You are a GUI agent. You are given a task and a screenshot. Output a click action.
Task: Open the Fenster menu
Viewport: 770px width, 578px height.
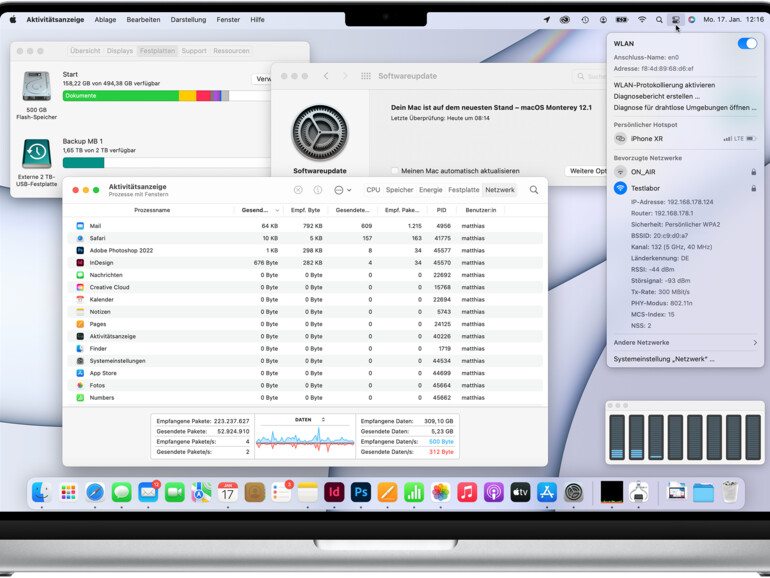point(228,20)
